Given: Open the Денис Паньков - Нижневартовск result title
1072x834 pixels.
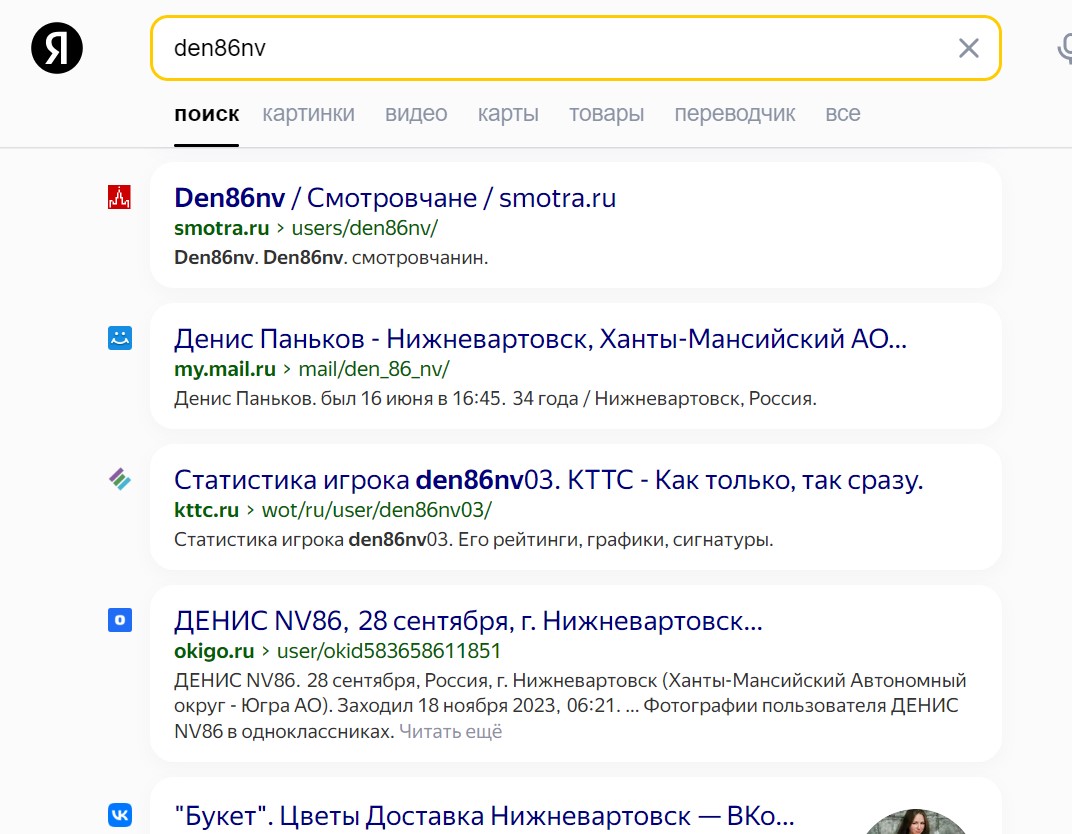Looking at the screenshot, I should click(540, 338).
